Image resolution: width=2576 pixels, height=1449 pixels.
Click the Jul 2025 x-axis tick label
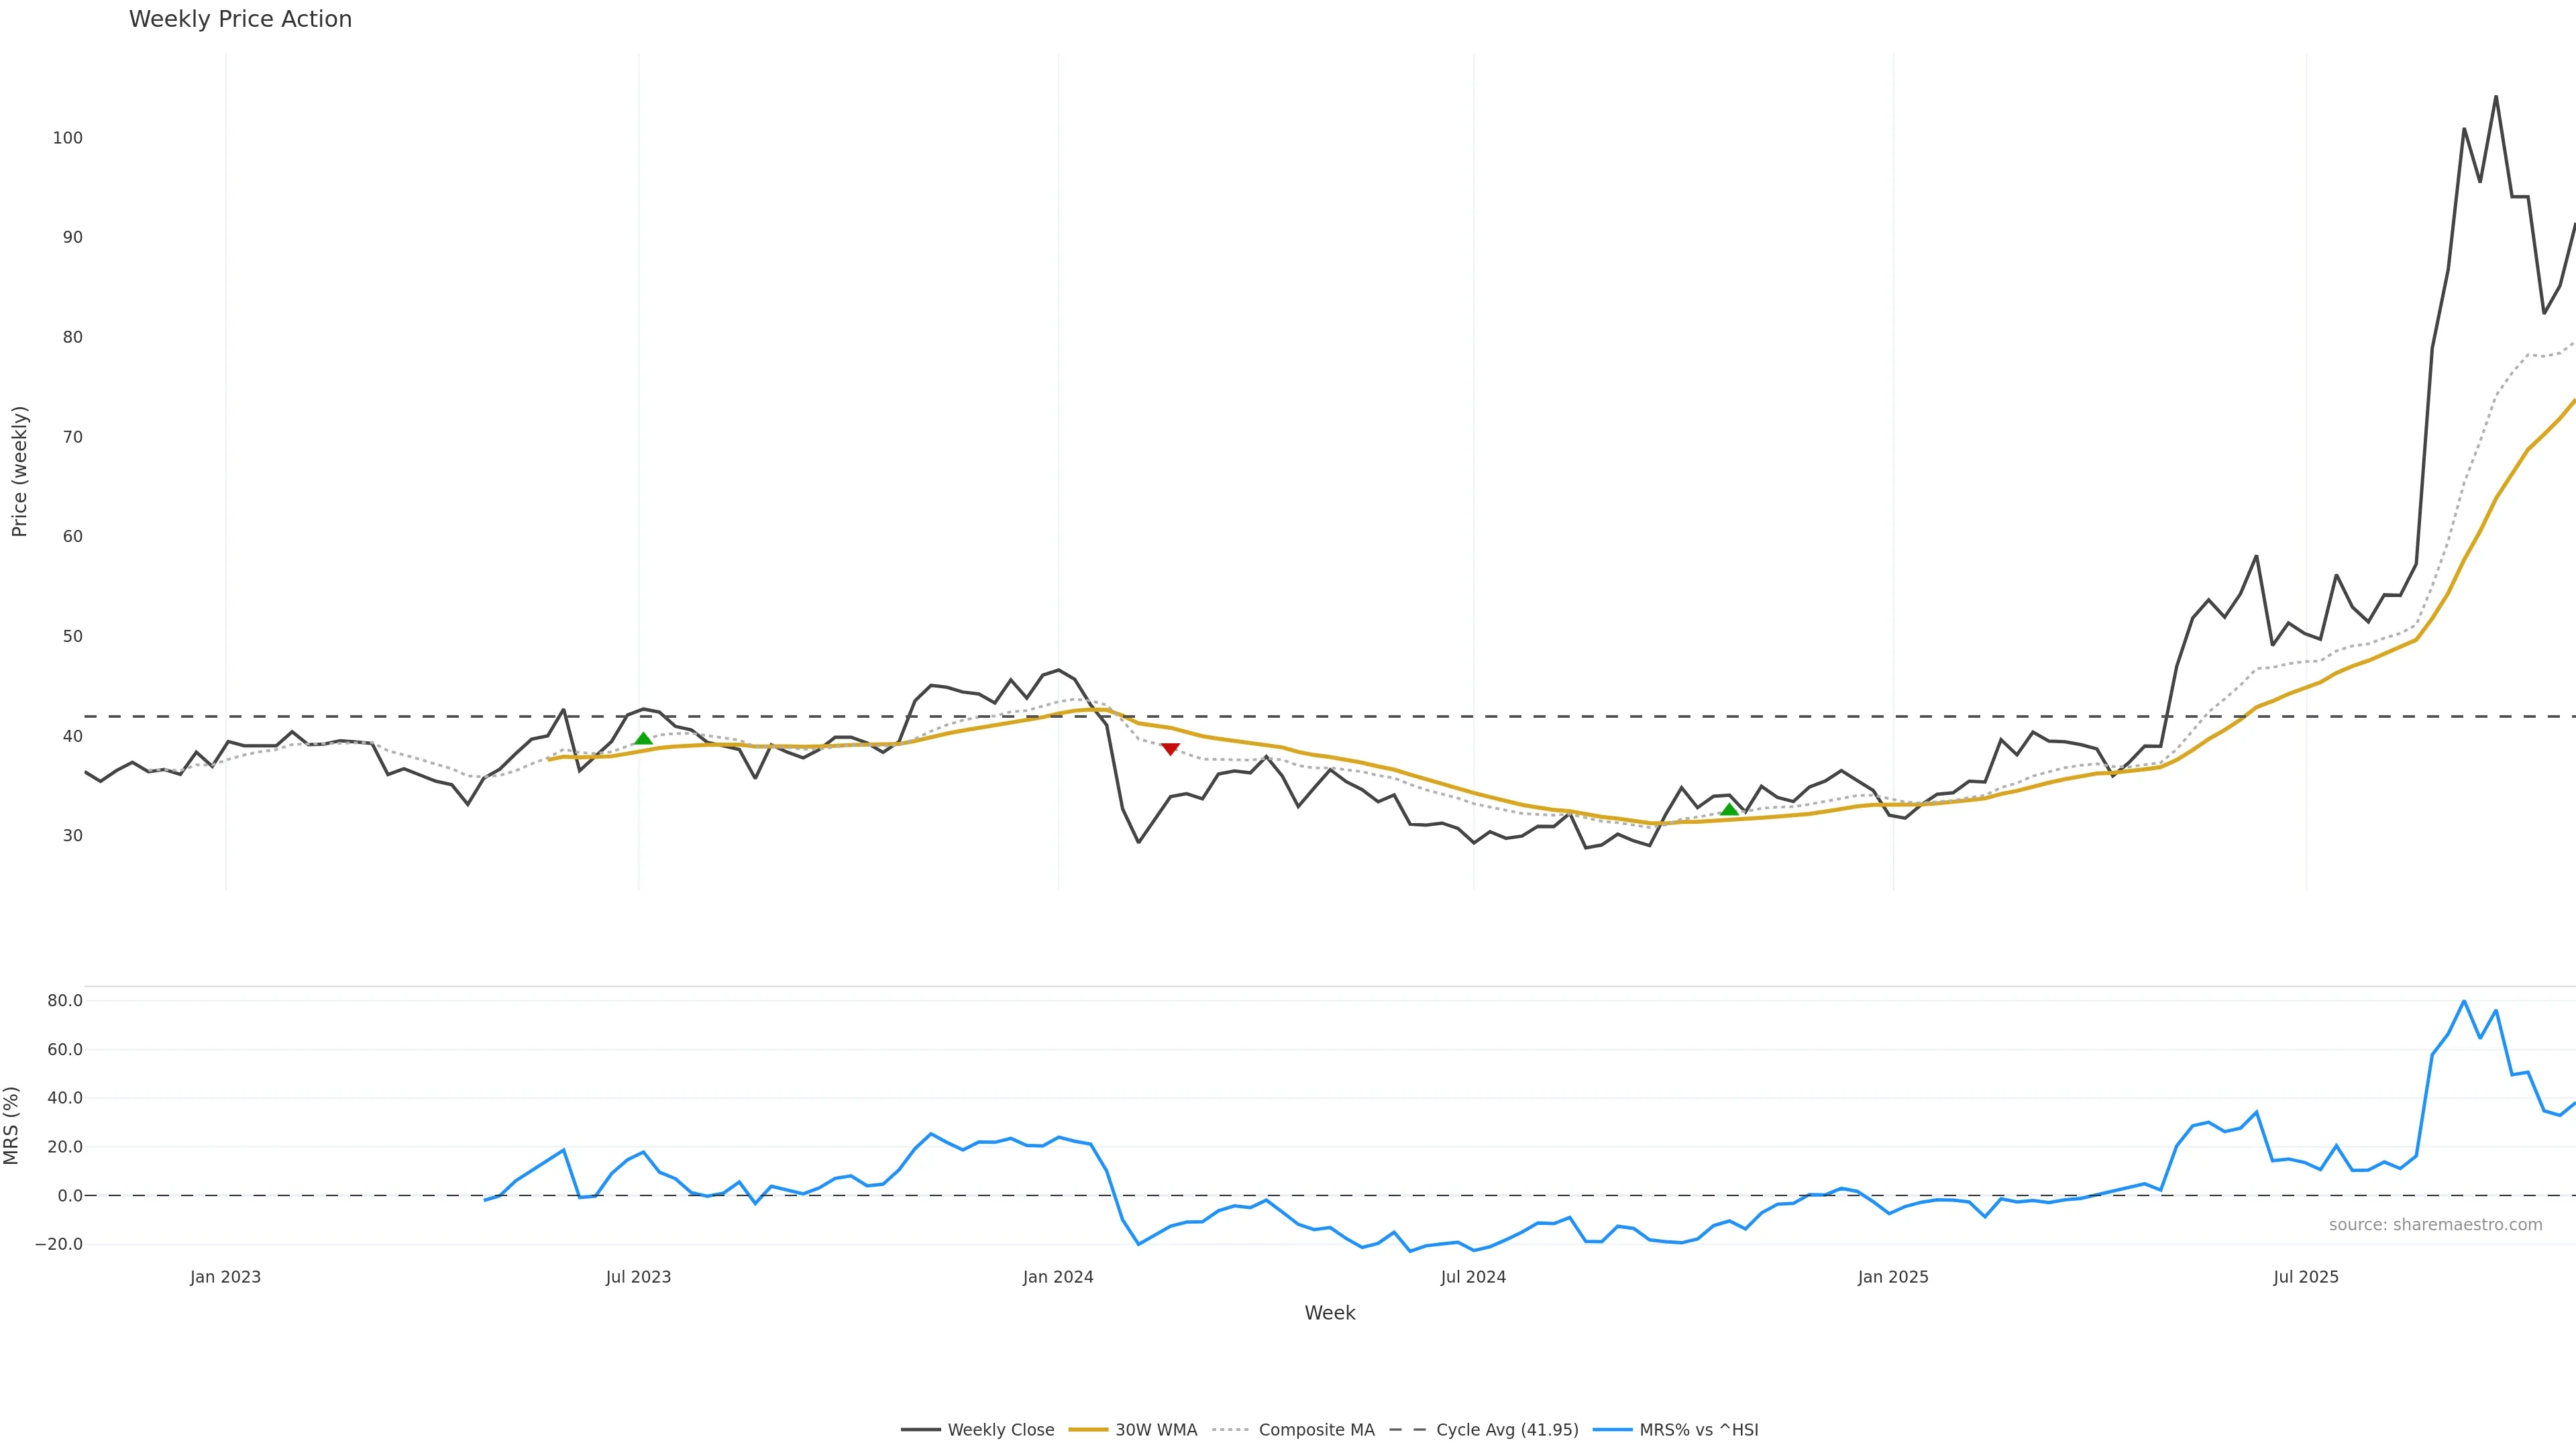point(2306,1277)
